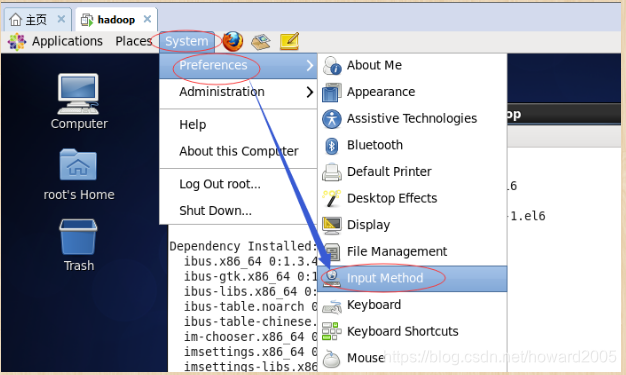Screen dimensions: 626x375
Task: Click the Mouse icon
Action: pyautogui.click(x=332, y=358)
